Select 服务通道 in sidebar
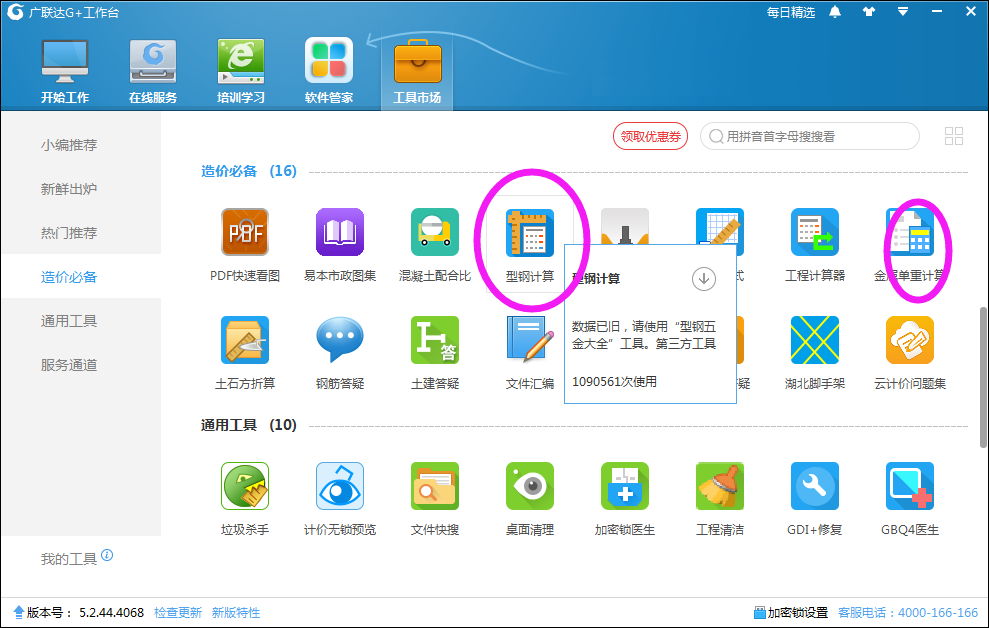Screen dimensions: 989x628 [x=69, y=365]
